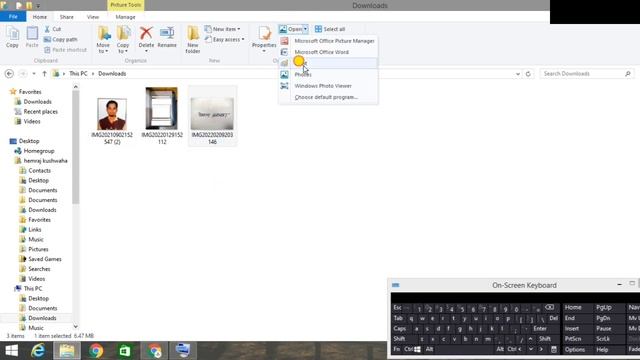This screenshot has height=360, width=640.
Task: Open the Manage picture tools tab
Action: [125, 17]
